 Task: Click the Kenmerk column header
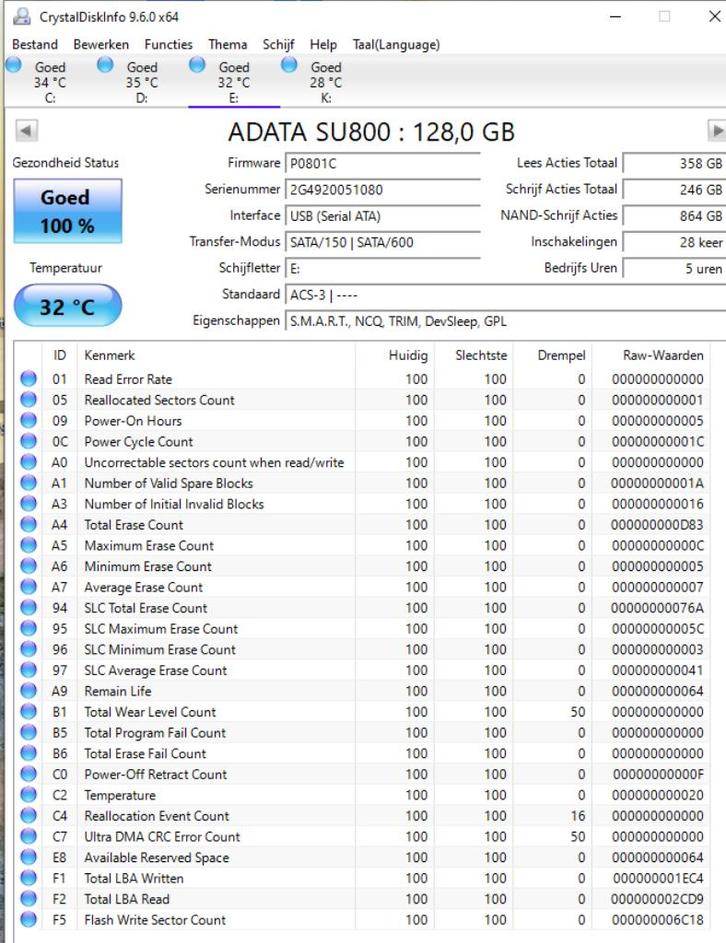point(216,355)
